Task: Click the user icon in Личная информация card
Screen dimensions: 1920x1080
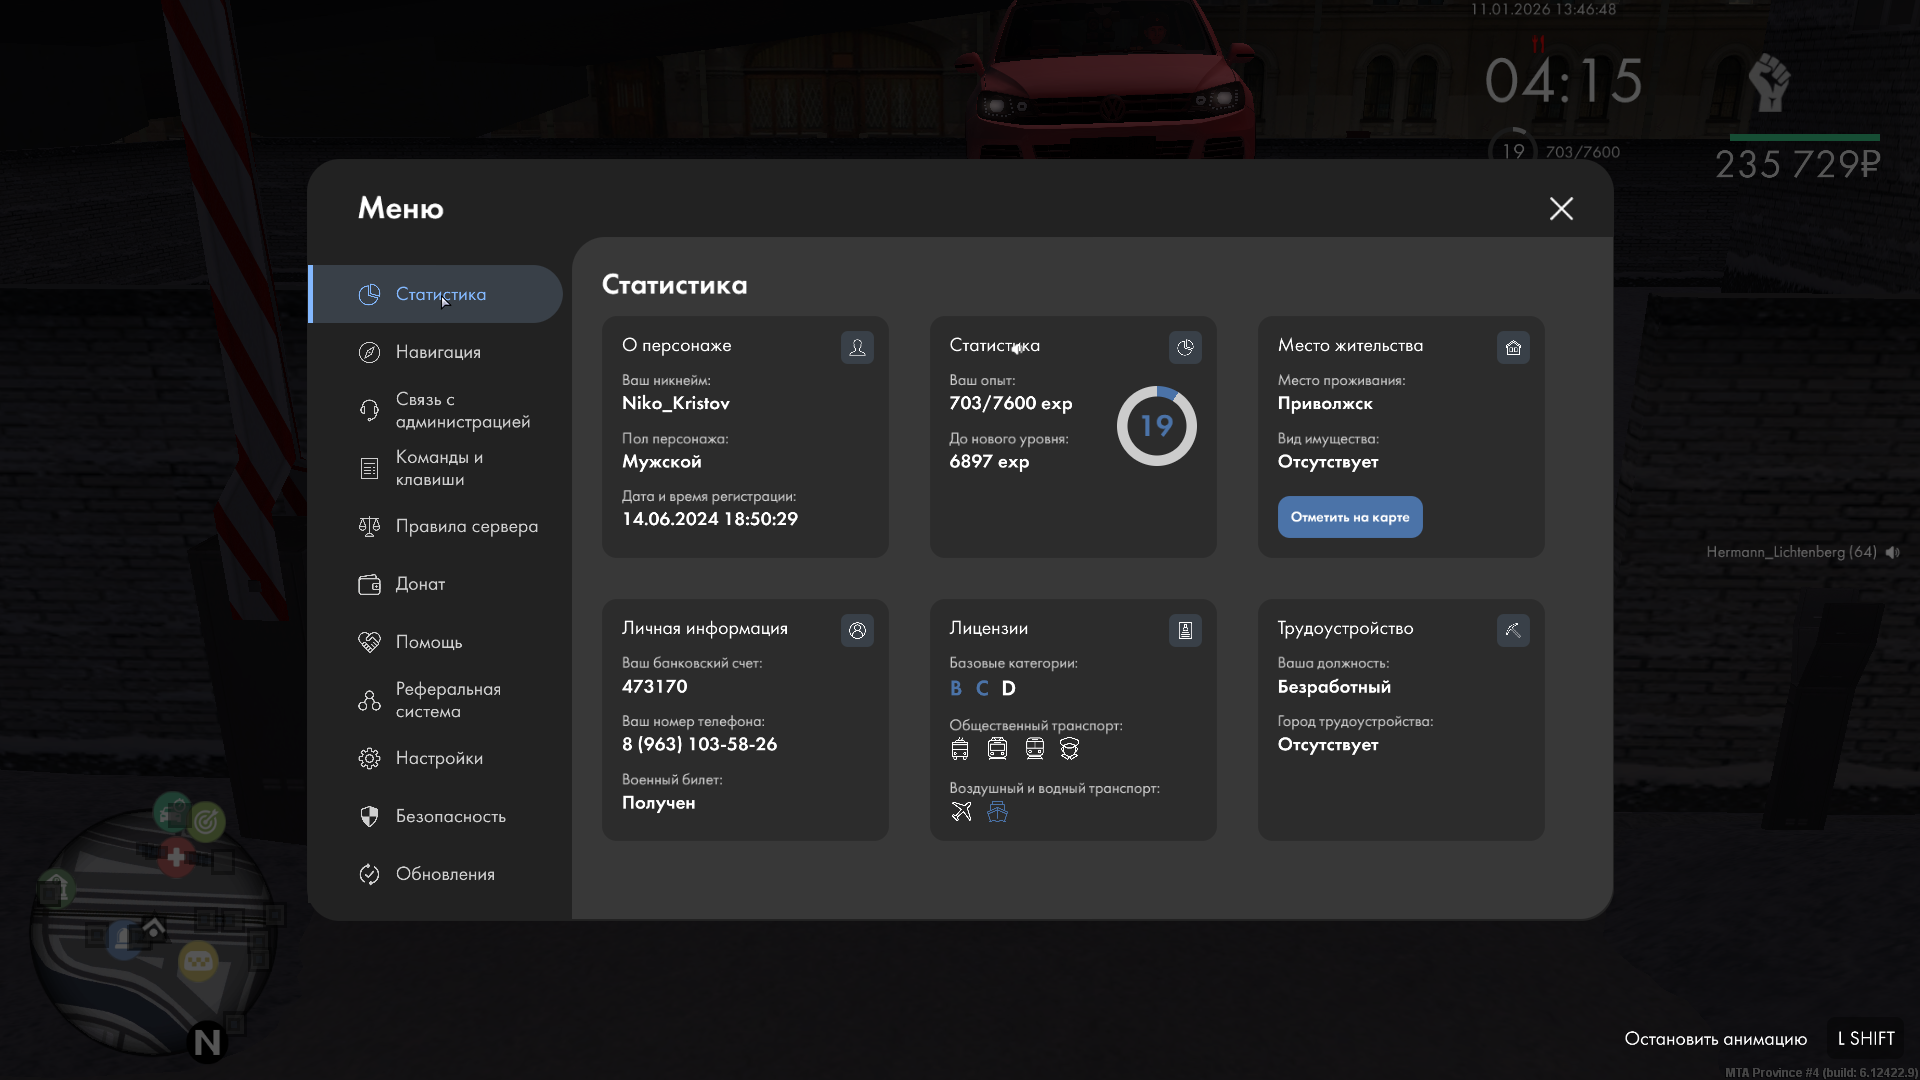Action: point(857,630)
